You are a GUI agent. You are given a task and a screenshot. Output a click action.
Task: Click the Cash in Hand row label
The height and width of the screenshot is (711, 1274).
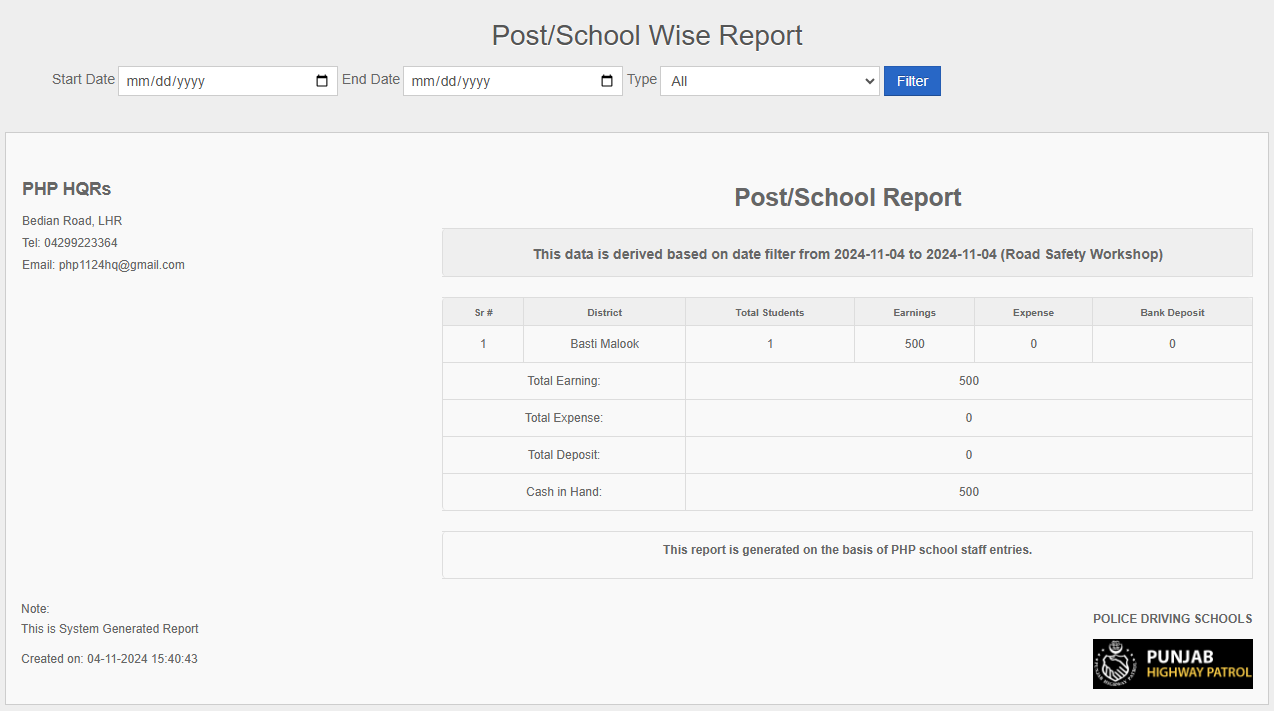click(x=564, y=492)
